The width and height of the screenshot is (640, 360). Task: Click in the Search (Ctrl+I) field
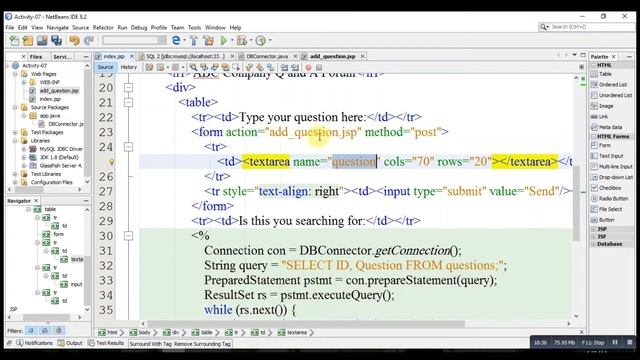tap(585, 27)
